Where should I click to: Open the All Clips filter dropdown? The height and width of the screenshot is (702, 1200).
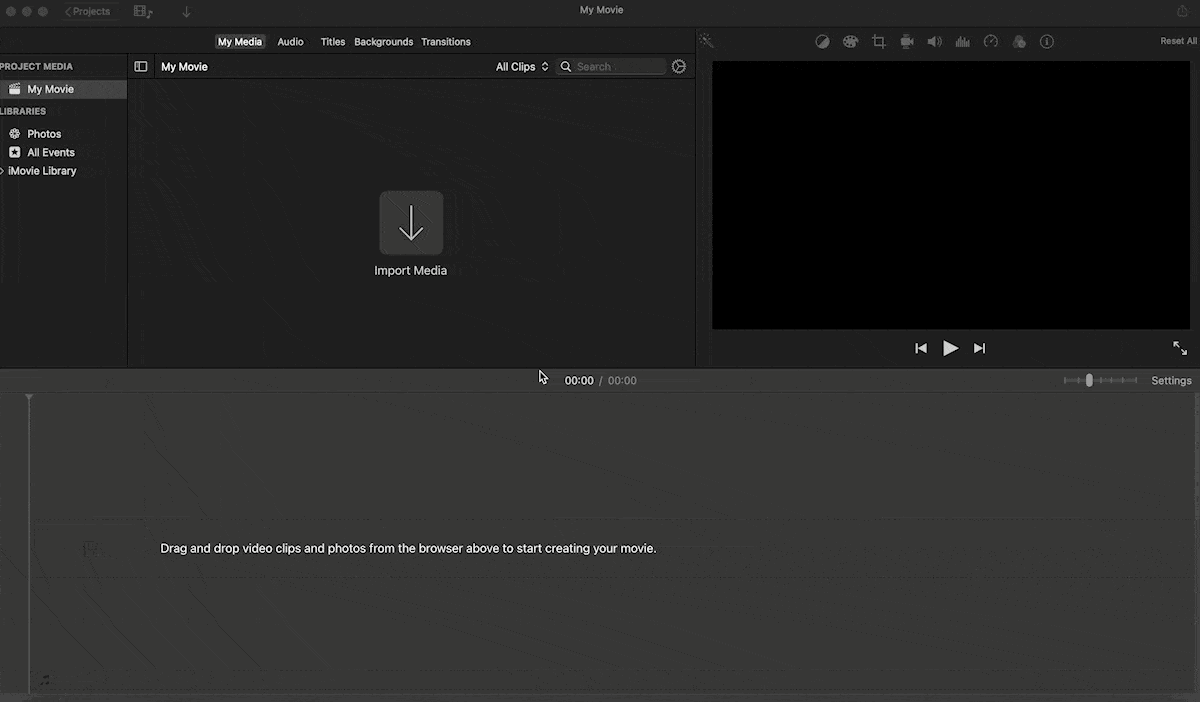click(x=522, y=67)
